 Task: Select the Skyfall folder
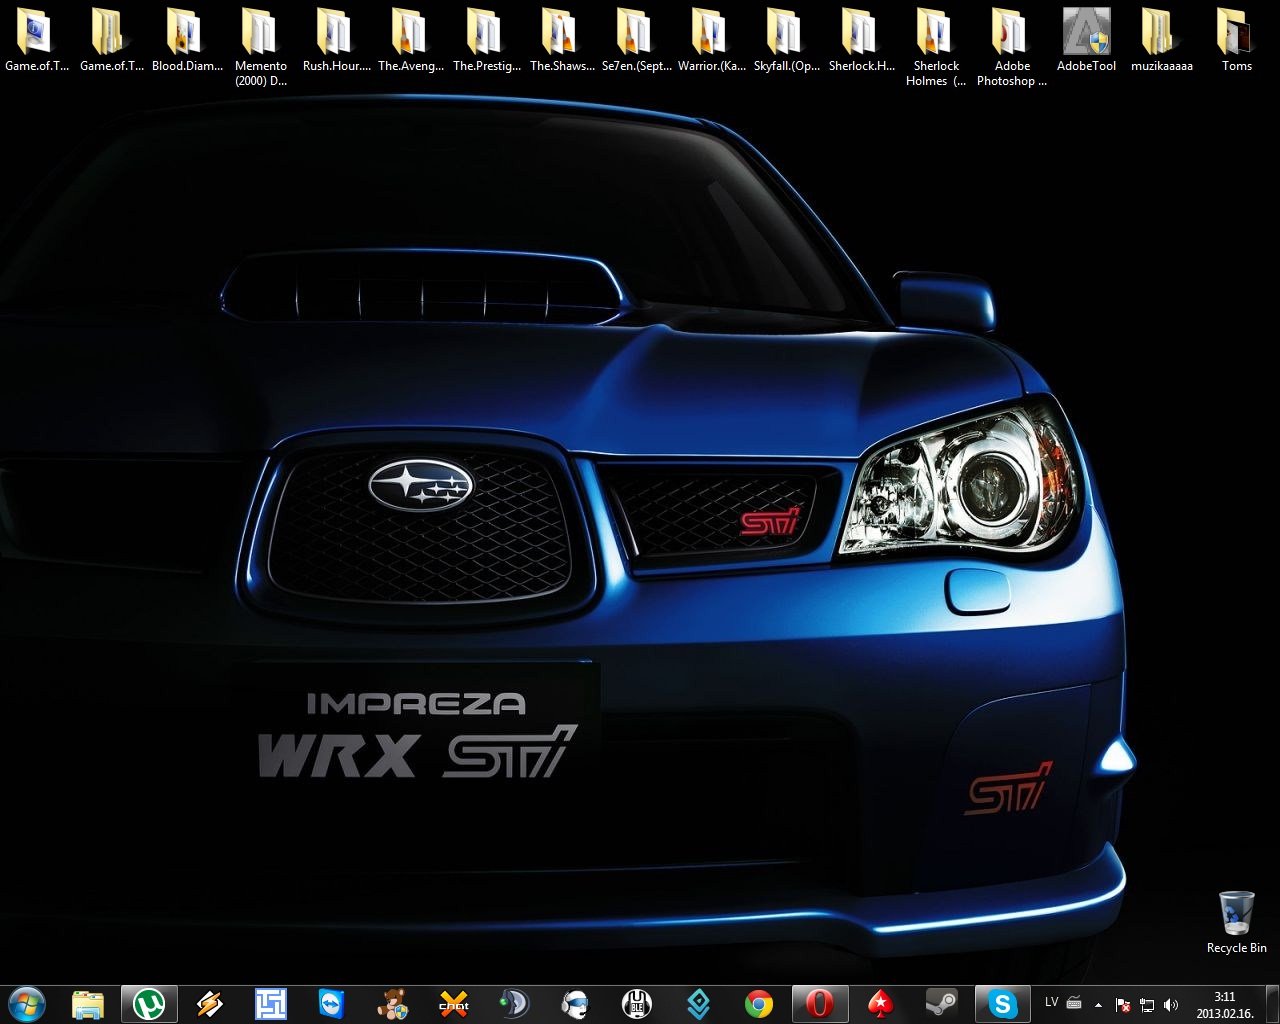pyautogui.click(x=787, y=40)
